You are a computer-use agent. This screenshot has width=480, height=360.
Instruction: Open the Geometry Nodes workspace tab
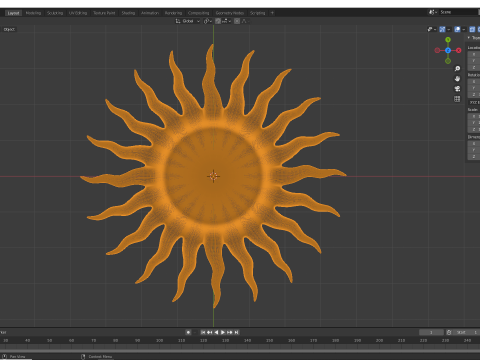230,13
